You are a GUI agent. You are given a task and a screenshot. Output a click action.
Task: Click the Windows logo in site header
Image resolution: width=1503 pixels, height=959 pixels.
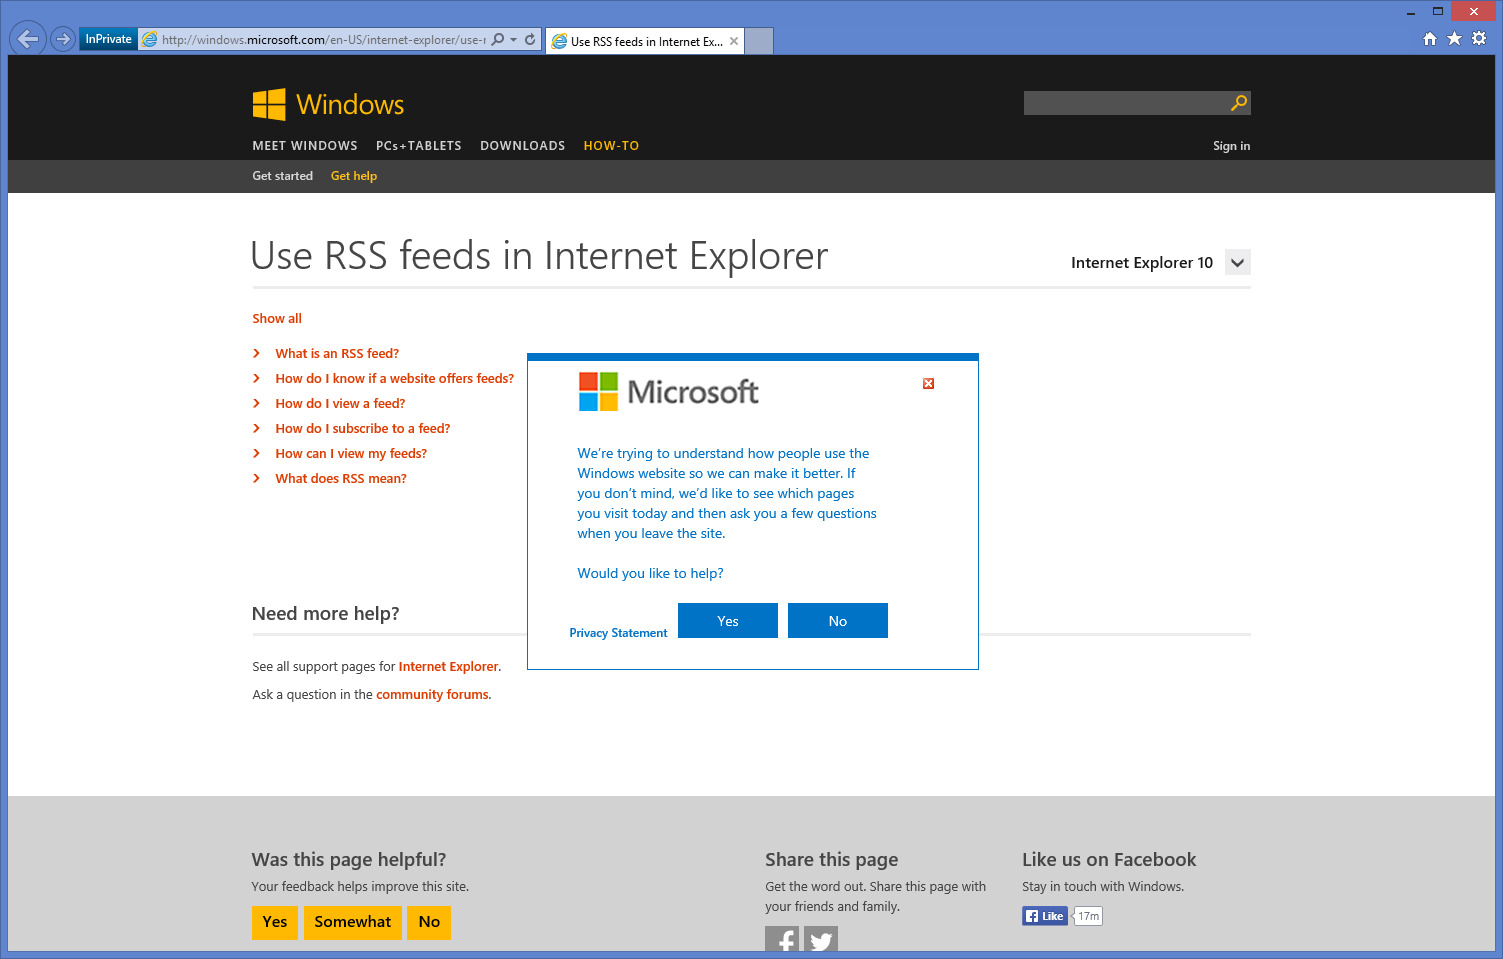(x=328, y=104)
